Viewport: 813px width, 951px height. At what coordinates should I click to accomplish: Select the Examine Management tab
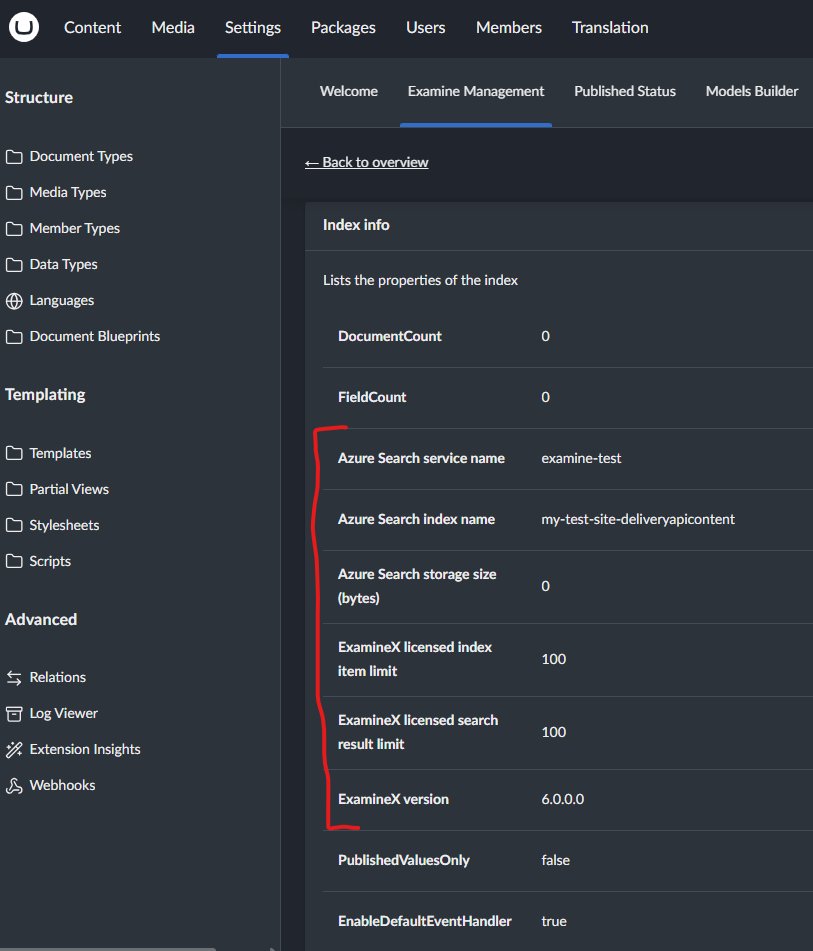(x=476, y=91)
